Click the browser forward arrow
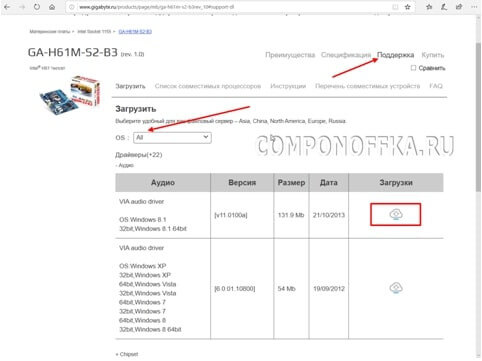This screenshot has width=482, height=361. pyautogui.click(x=22, y=7)
